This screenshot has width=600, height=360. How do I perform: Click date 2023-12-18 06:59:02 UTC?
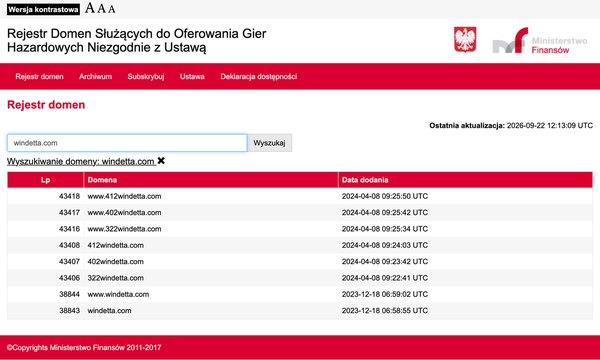click(385, 295)
